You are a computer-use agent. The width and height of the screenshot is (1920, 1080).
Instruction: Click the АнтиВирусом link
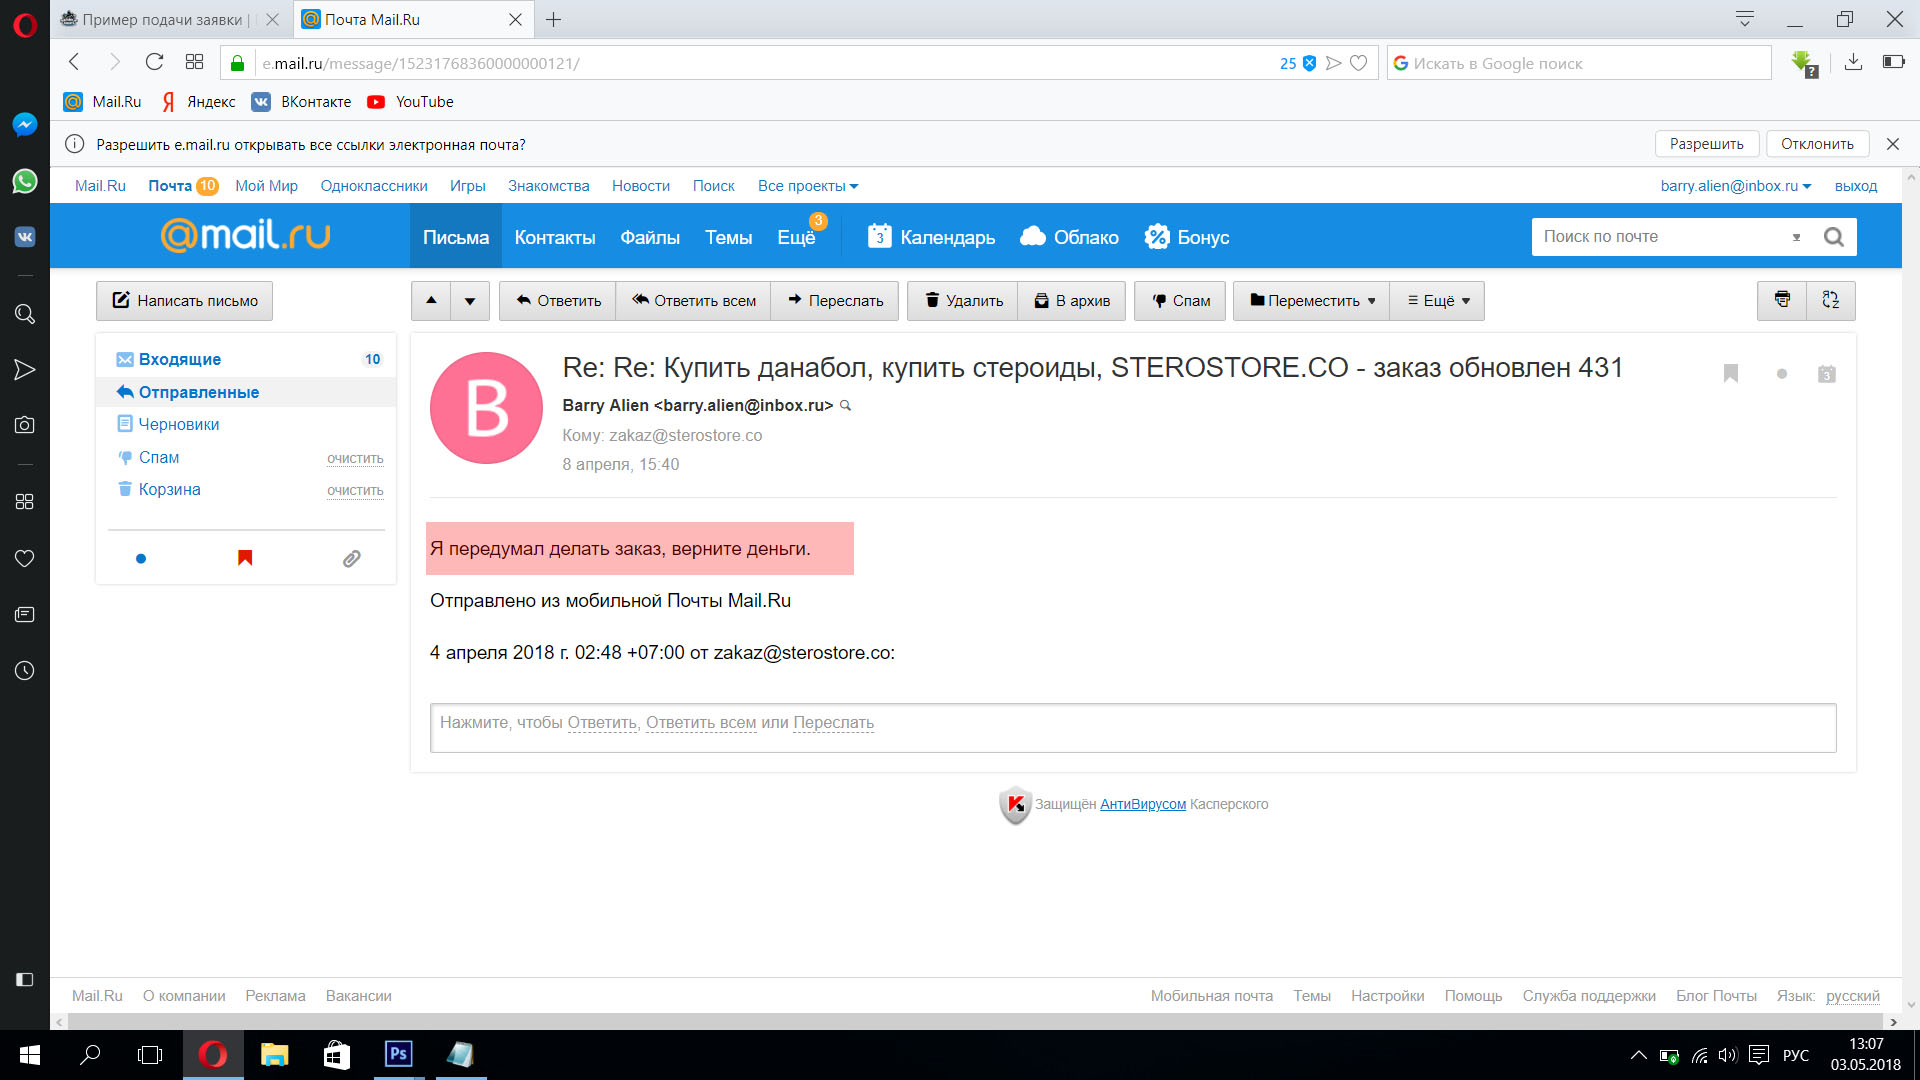(1142, 804)
